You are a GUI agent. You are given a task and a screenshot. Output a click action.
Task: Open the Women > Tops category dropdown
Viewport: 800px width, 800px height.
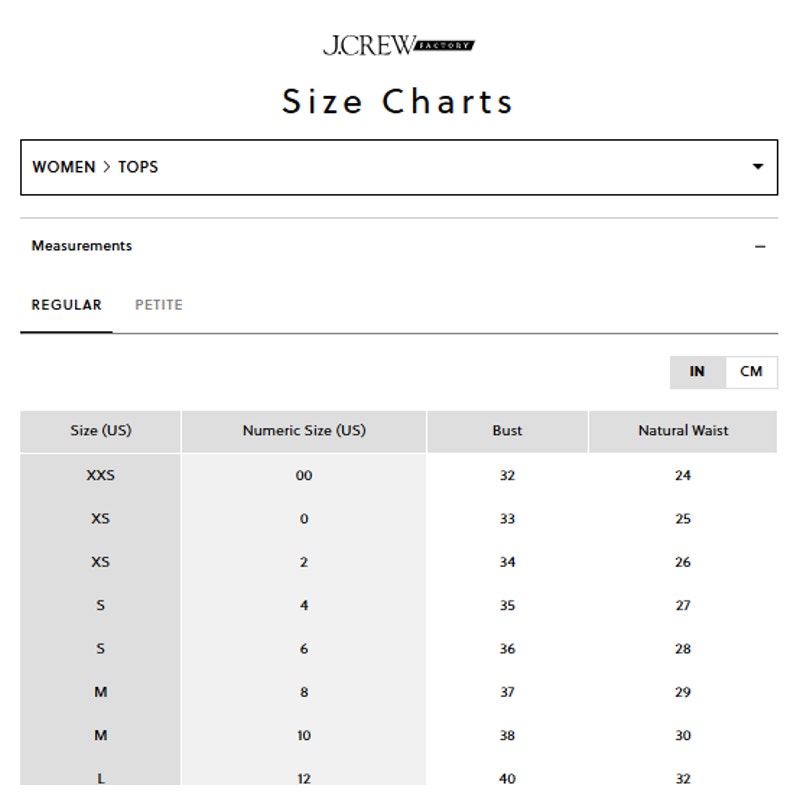coord(399,167)
